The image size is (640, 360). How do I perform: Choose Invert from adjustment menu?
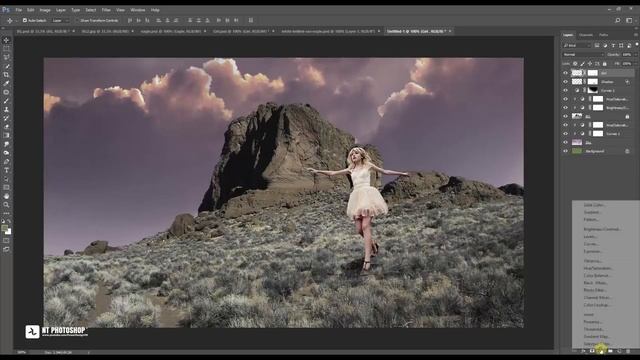coord(589,315)
